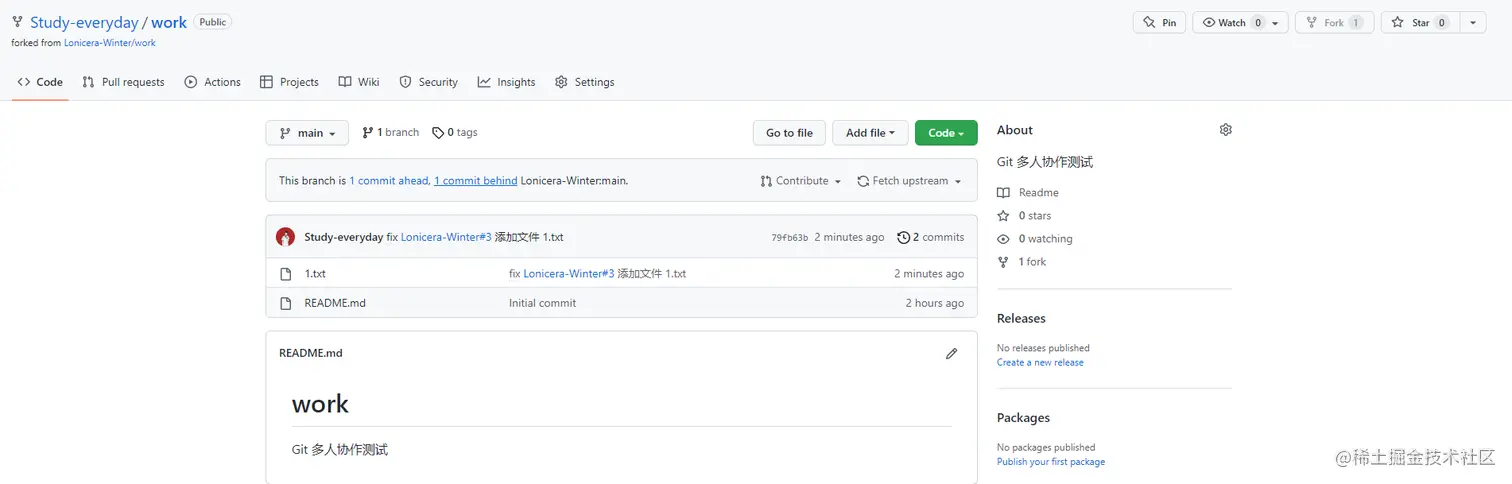Image resolution: width=1512 pixels, height=484 pixels.
Task: Expand the Fetch upstream dropdown
Action: [x=909, y=181]
